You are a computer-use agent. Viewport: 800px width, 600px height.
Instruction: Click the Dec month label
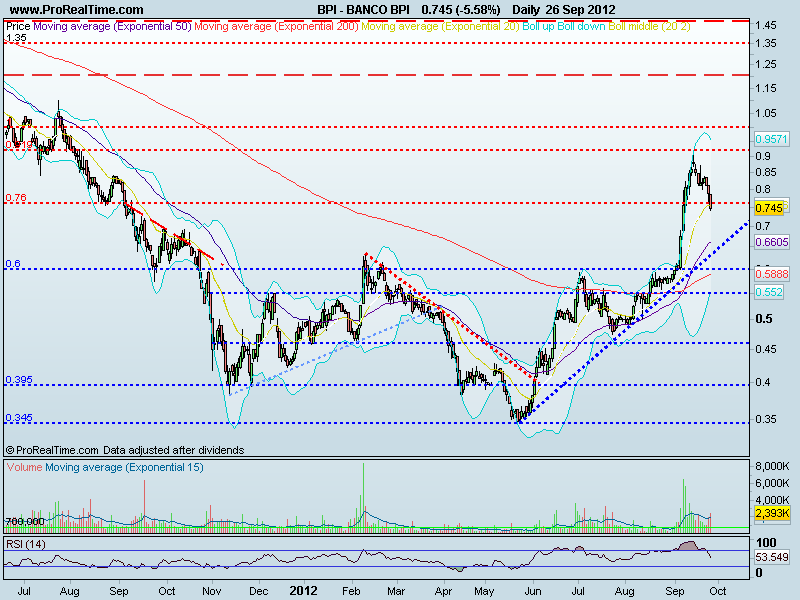(258, 591)
